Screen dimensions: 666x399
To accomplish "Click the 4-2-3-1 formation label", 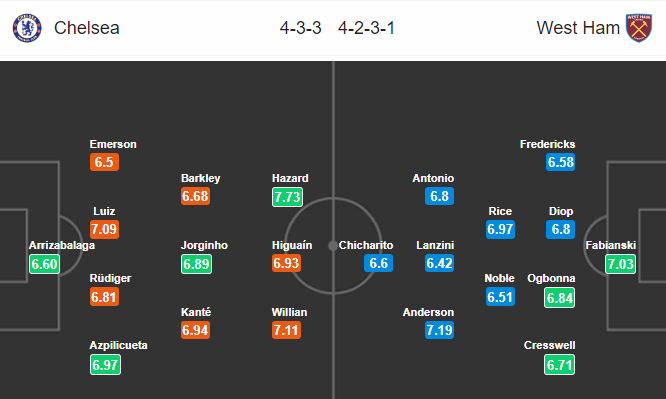I will [367, 28].
